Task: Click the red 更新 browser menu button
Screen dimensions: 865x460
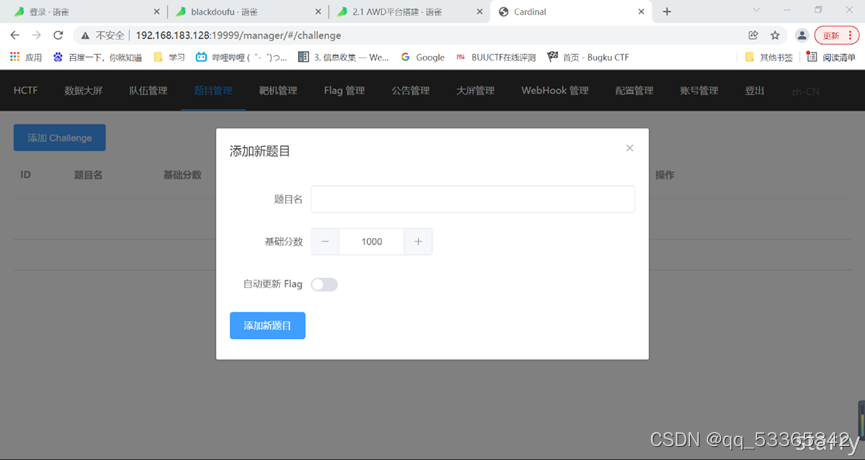Action: (837, 35)
